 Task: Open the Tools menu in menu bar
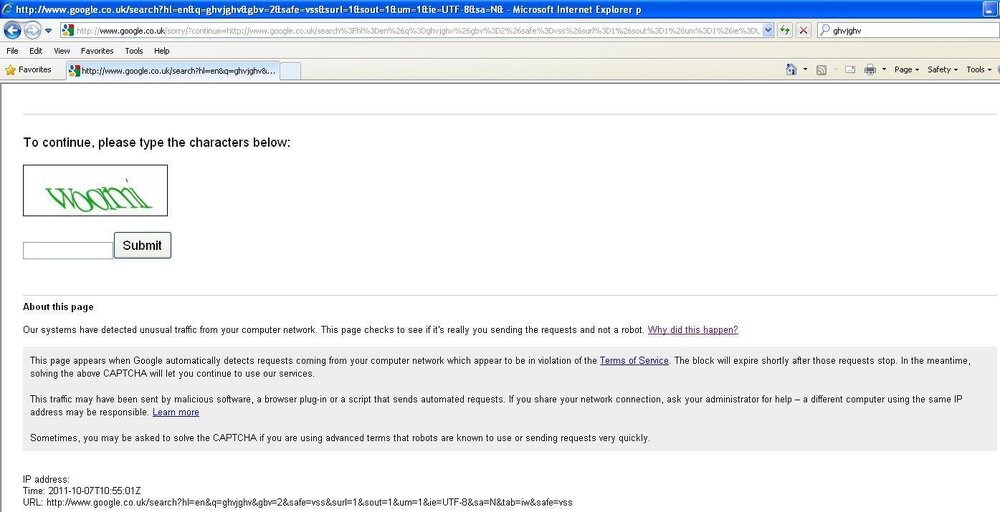point(134,51)
